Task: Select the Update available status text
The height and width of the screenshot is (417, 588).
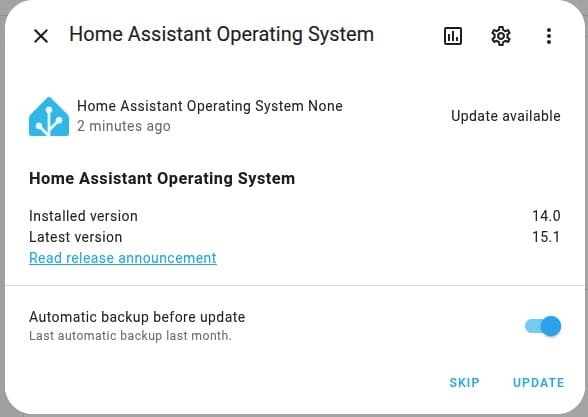Action: 506,116
